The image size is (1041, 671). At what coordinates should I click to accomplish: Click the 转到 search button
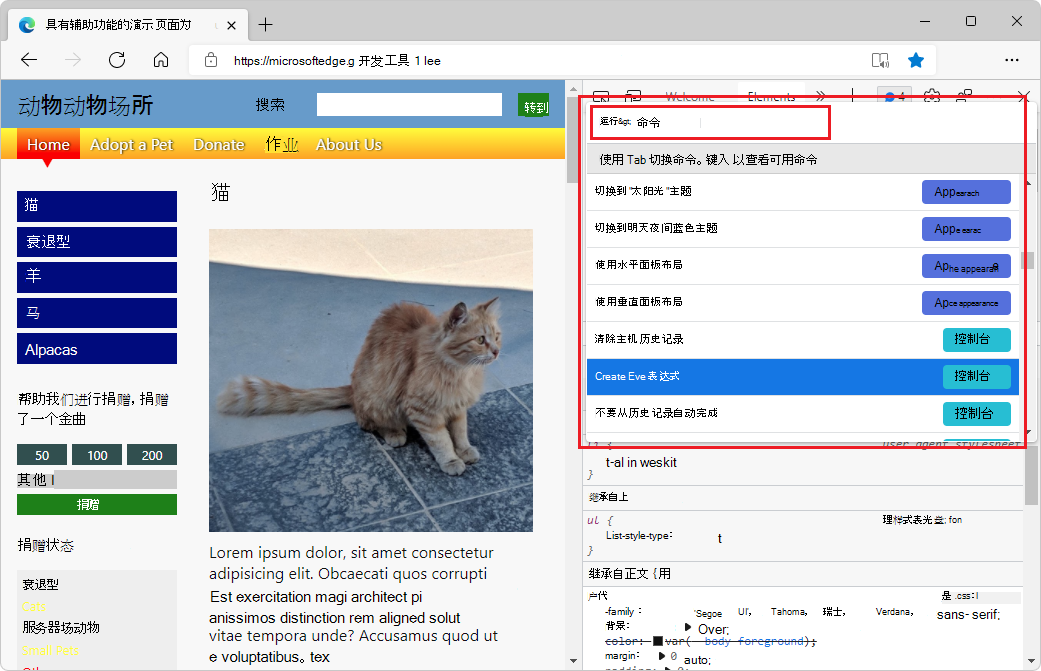(x=534, y=104)
